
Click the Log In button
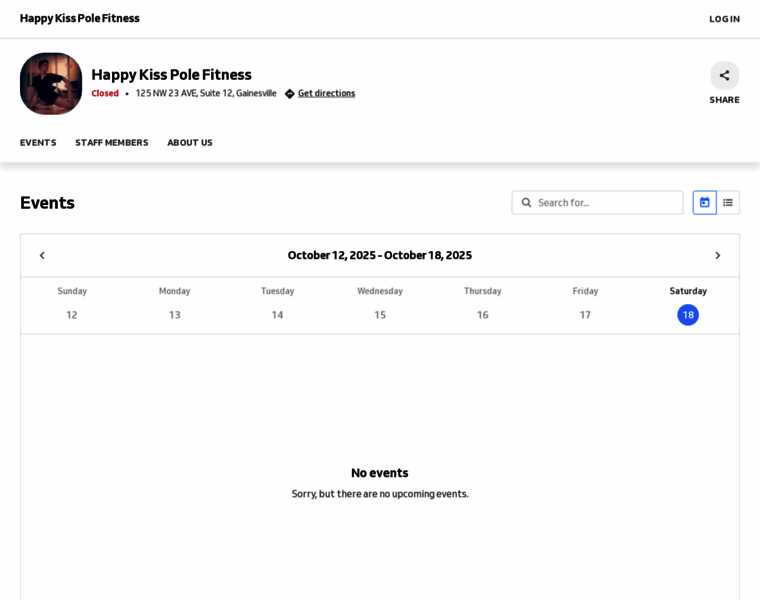tap(724, 19)
